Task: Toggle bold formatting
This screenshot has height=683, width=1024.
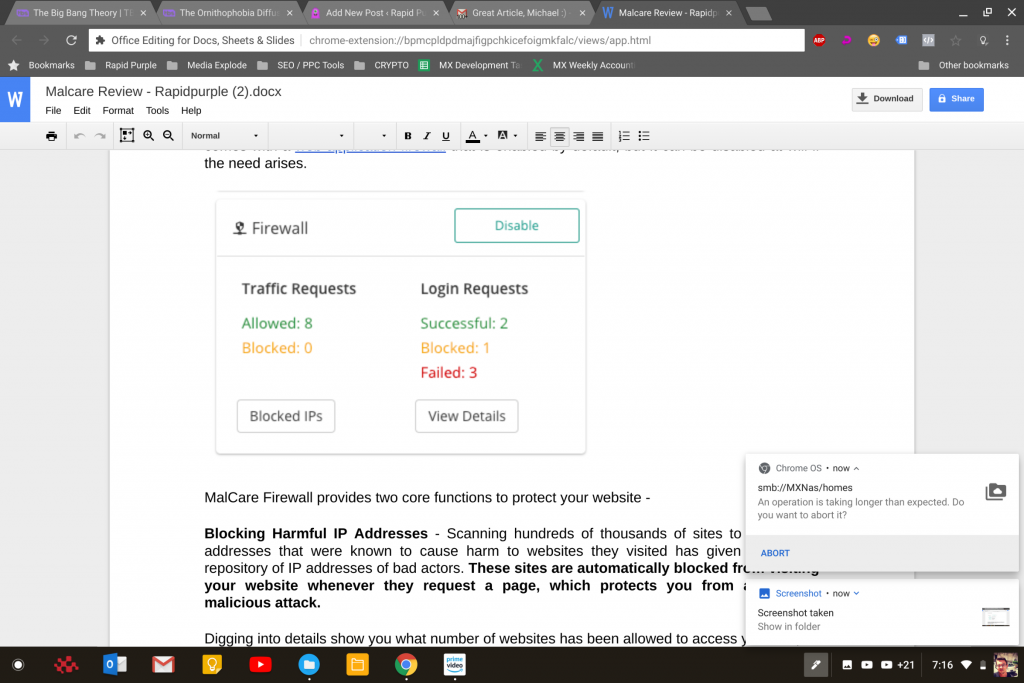Action: coord(408,136)
